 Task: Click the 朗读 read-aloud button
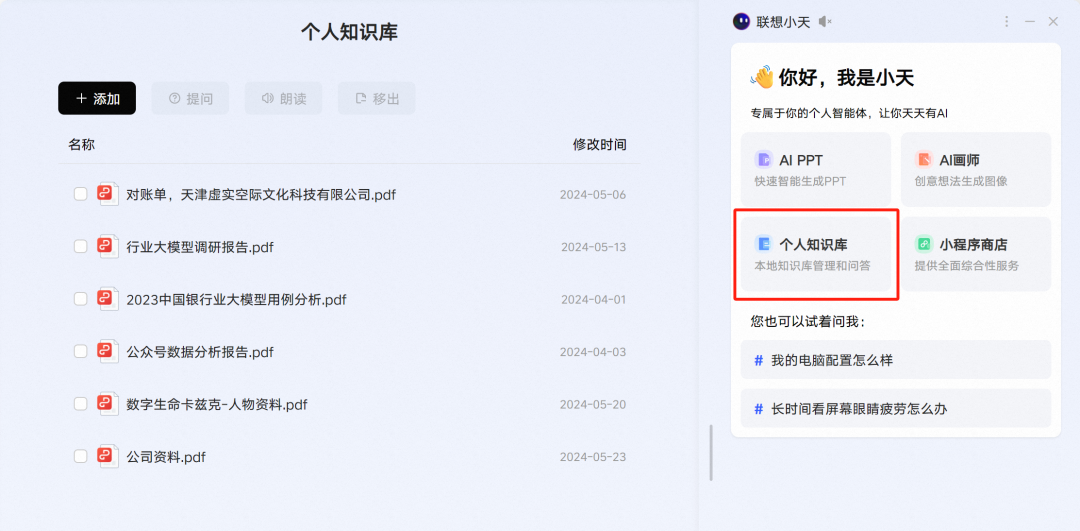coord(283,98)
